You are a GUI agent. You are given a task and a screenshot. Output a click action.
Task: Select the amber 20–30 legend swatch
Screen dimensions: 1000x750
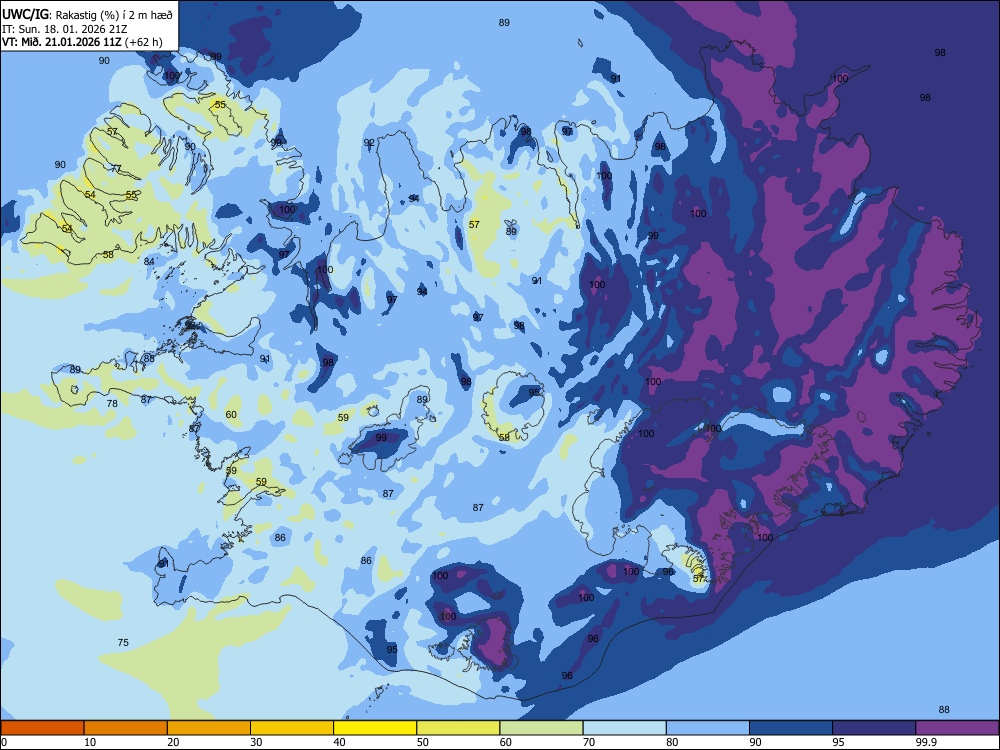[209, 728]
